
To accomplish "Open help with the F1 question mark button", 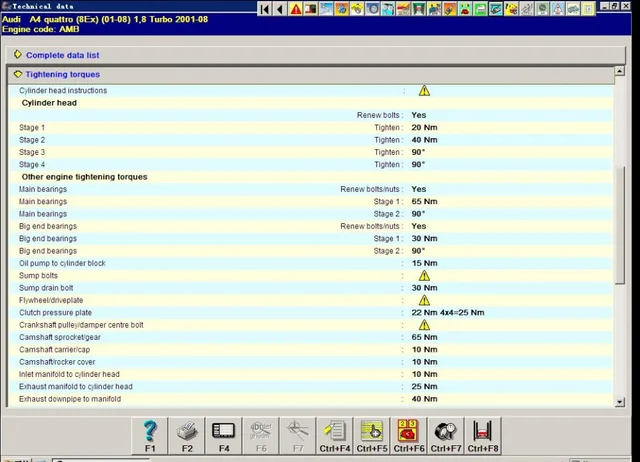I will coord(150,434).
